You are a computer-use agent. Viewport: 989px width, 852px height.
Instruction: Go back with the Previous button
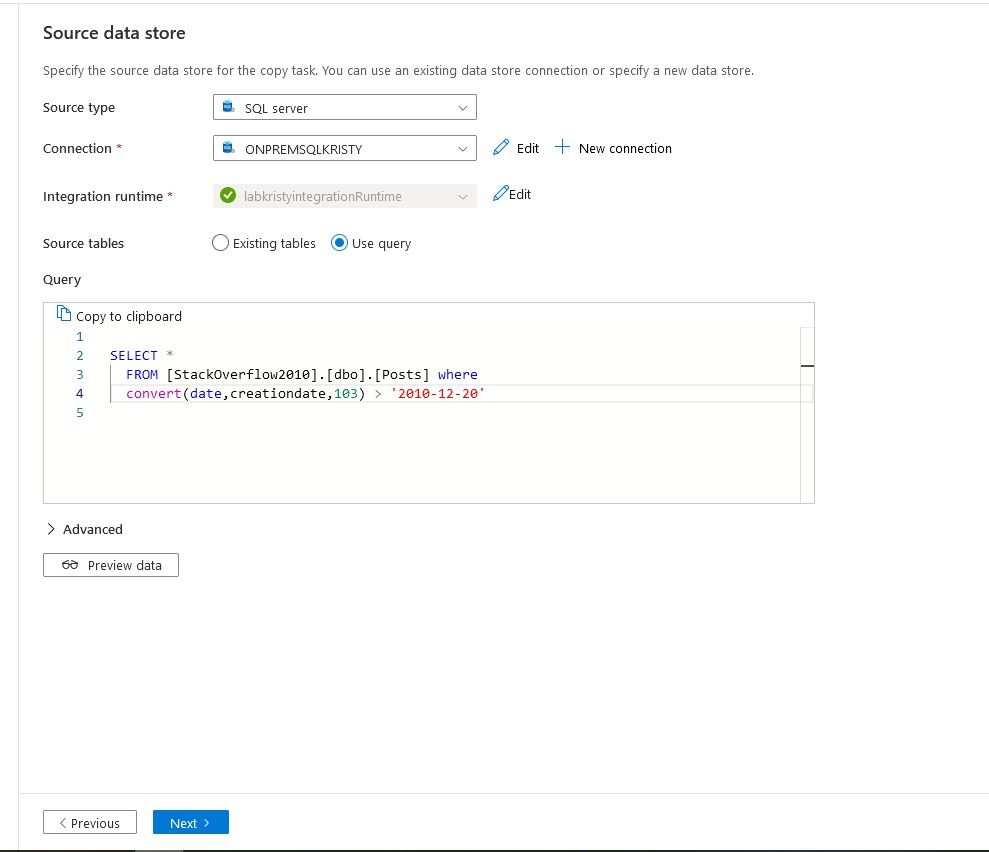89,823
